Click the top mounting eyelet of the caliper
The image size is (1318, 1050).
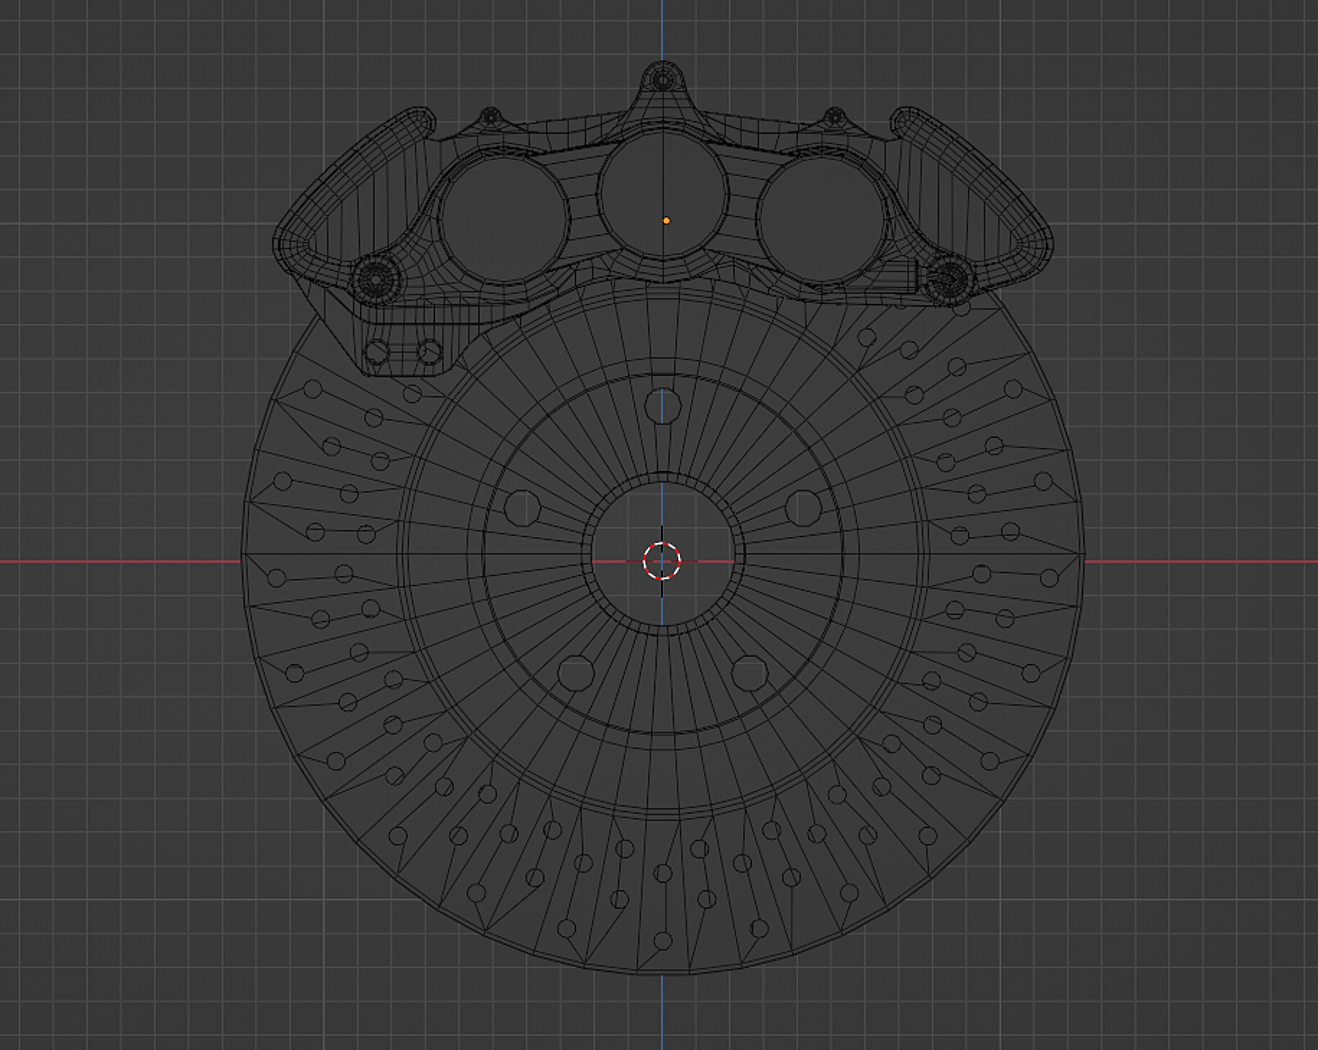click(x=662, y=78)
